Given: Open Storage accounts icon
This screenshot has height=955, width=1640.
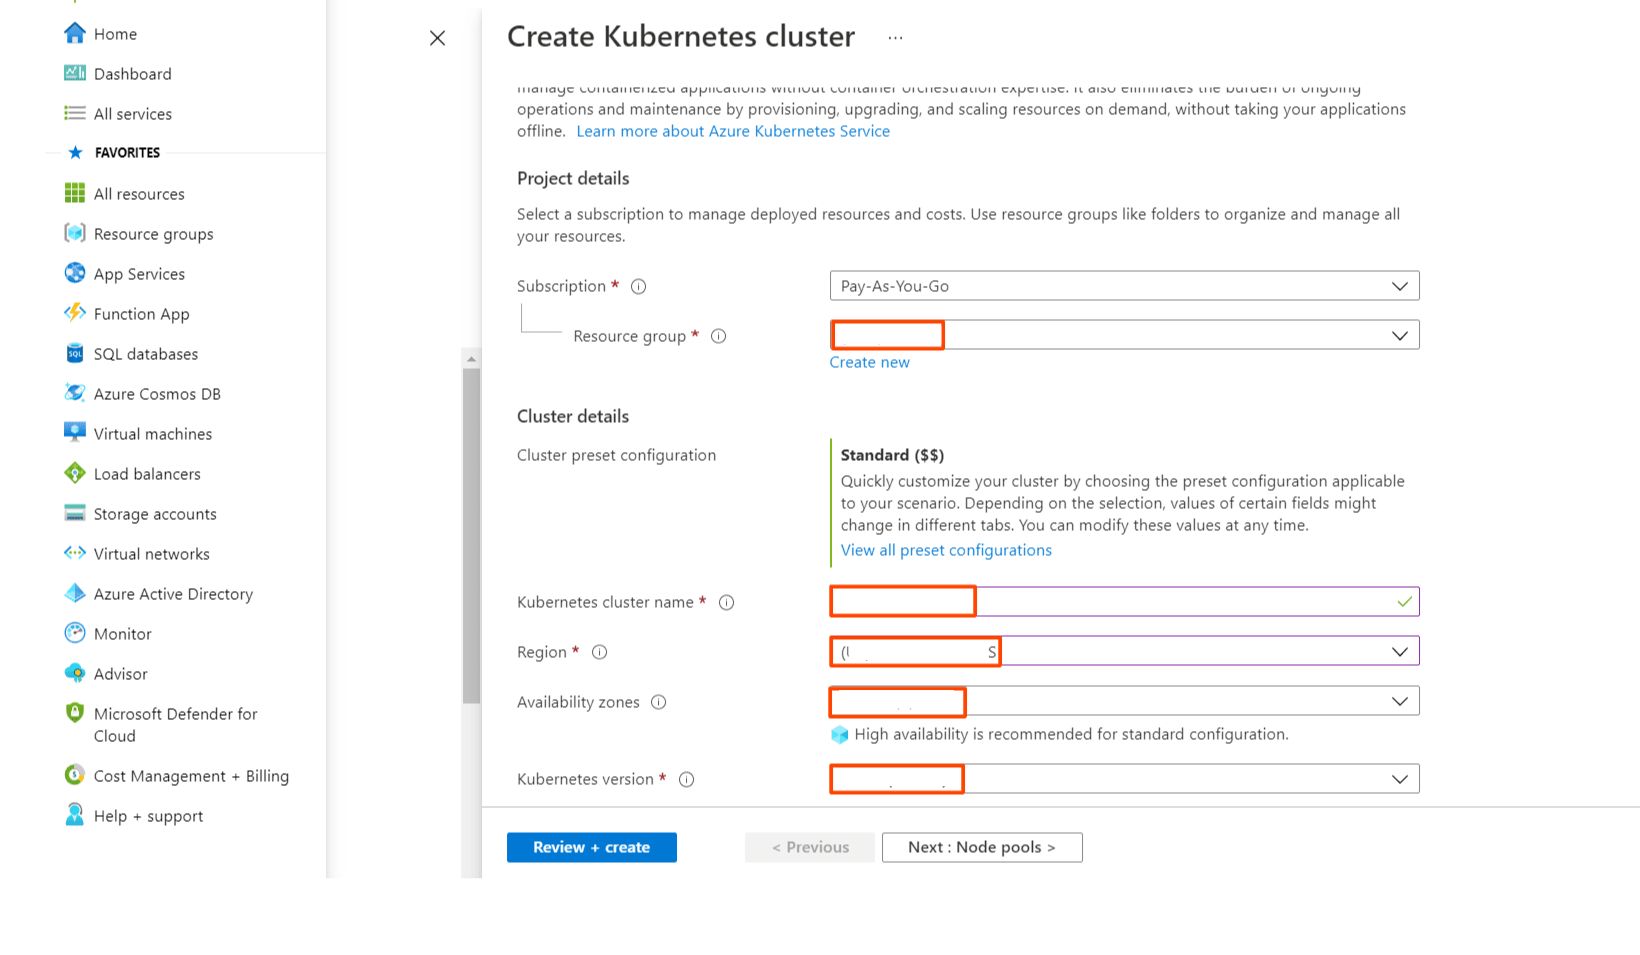Looking at the screenshot, I should (75, 513).
